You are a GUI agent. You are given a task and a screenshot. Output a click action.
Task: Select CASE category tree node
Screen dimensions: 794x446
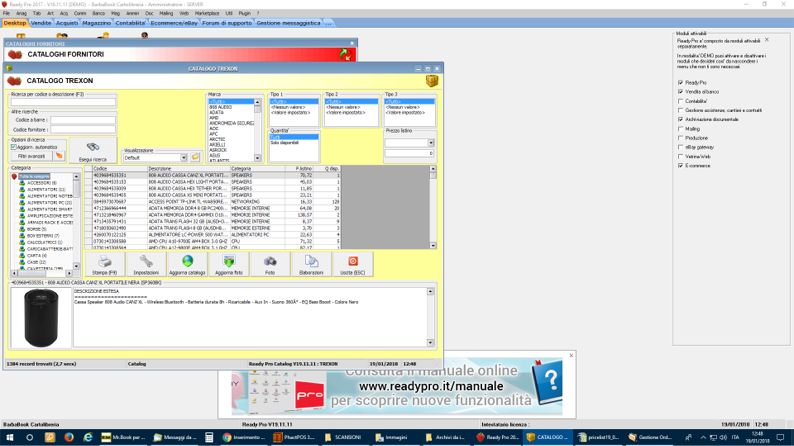pos(36,262)
